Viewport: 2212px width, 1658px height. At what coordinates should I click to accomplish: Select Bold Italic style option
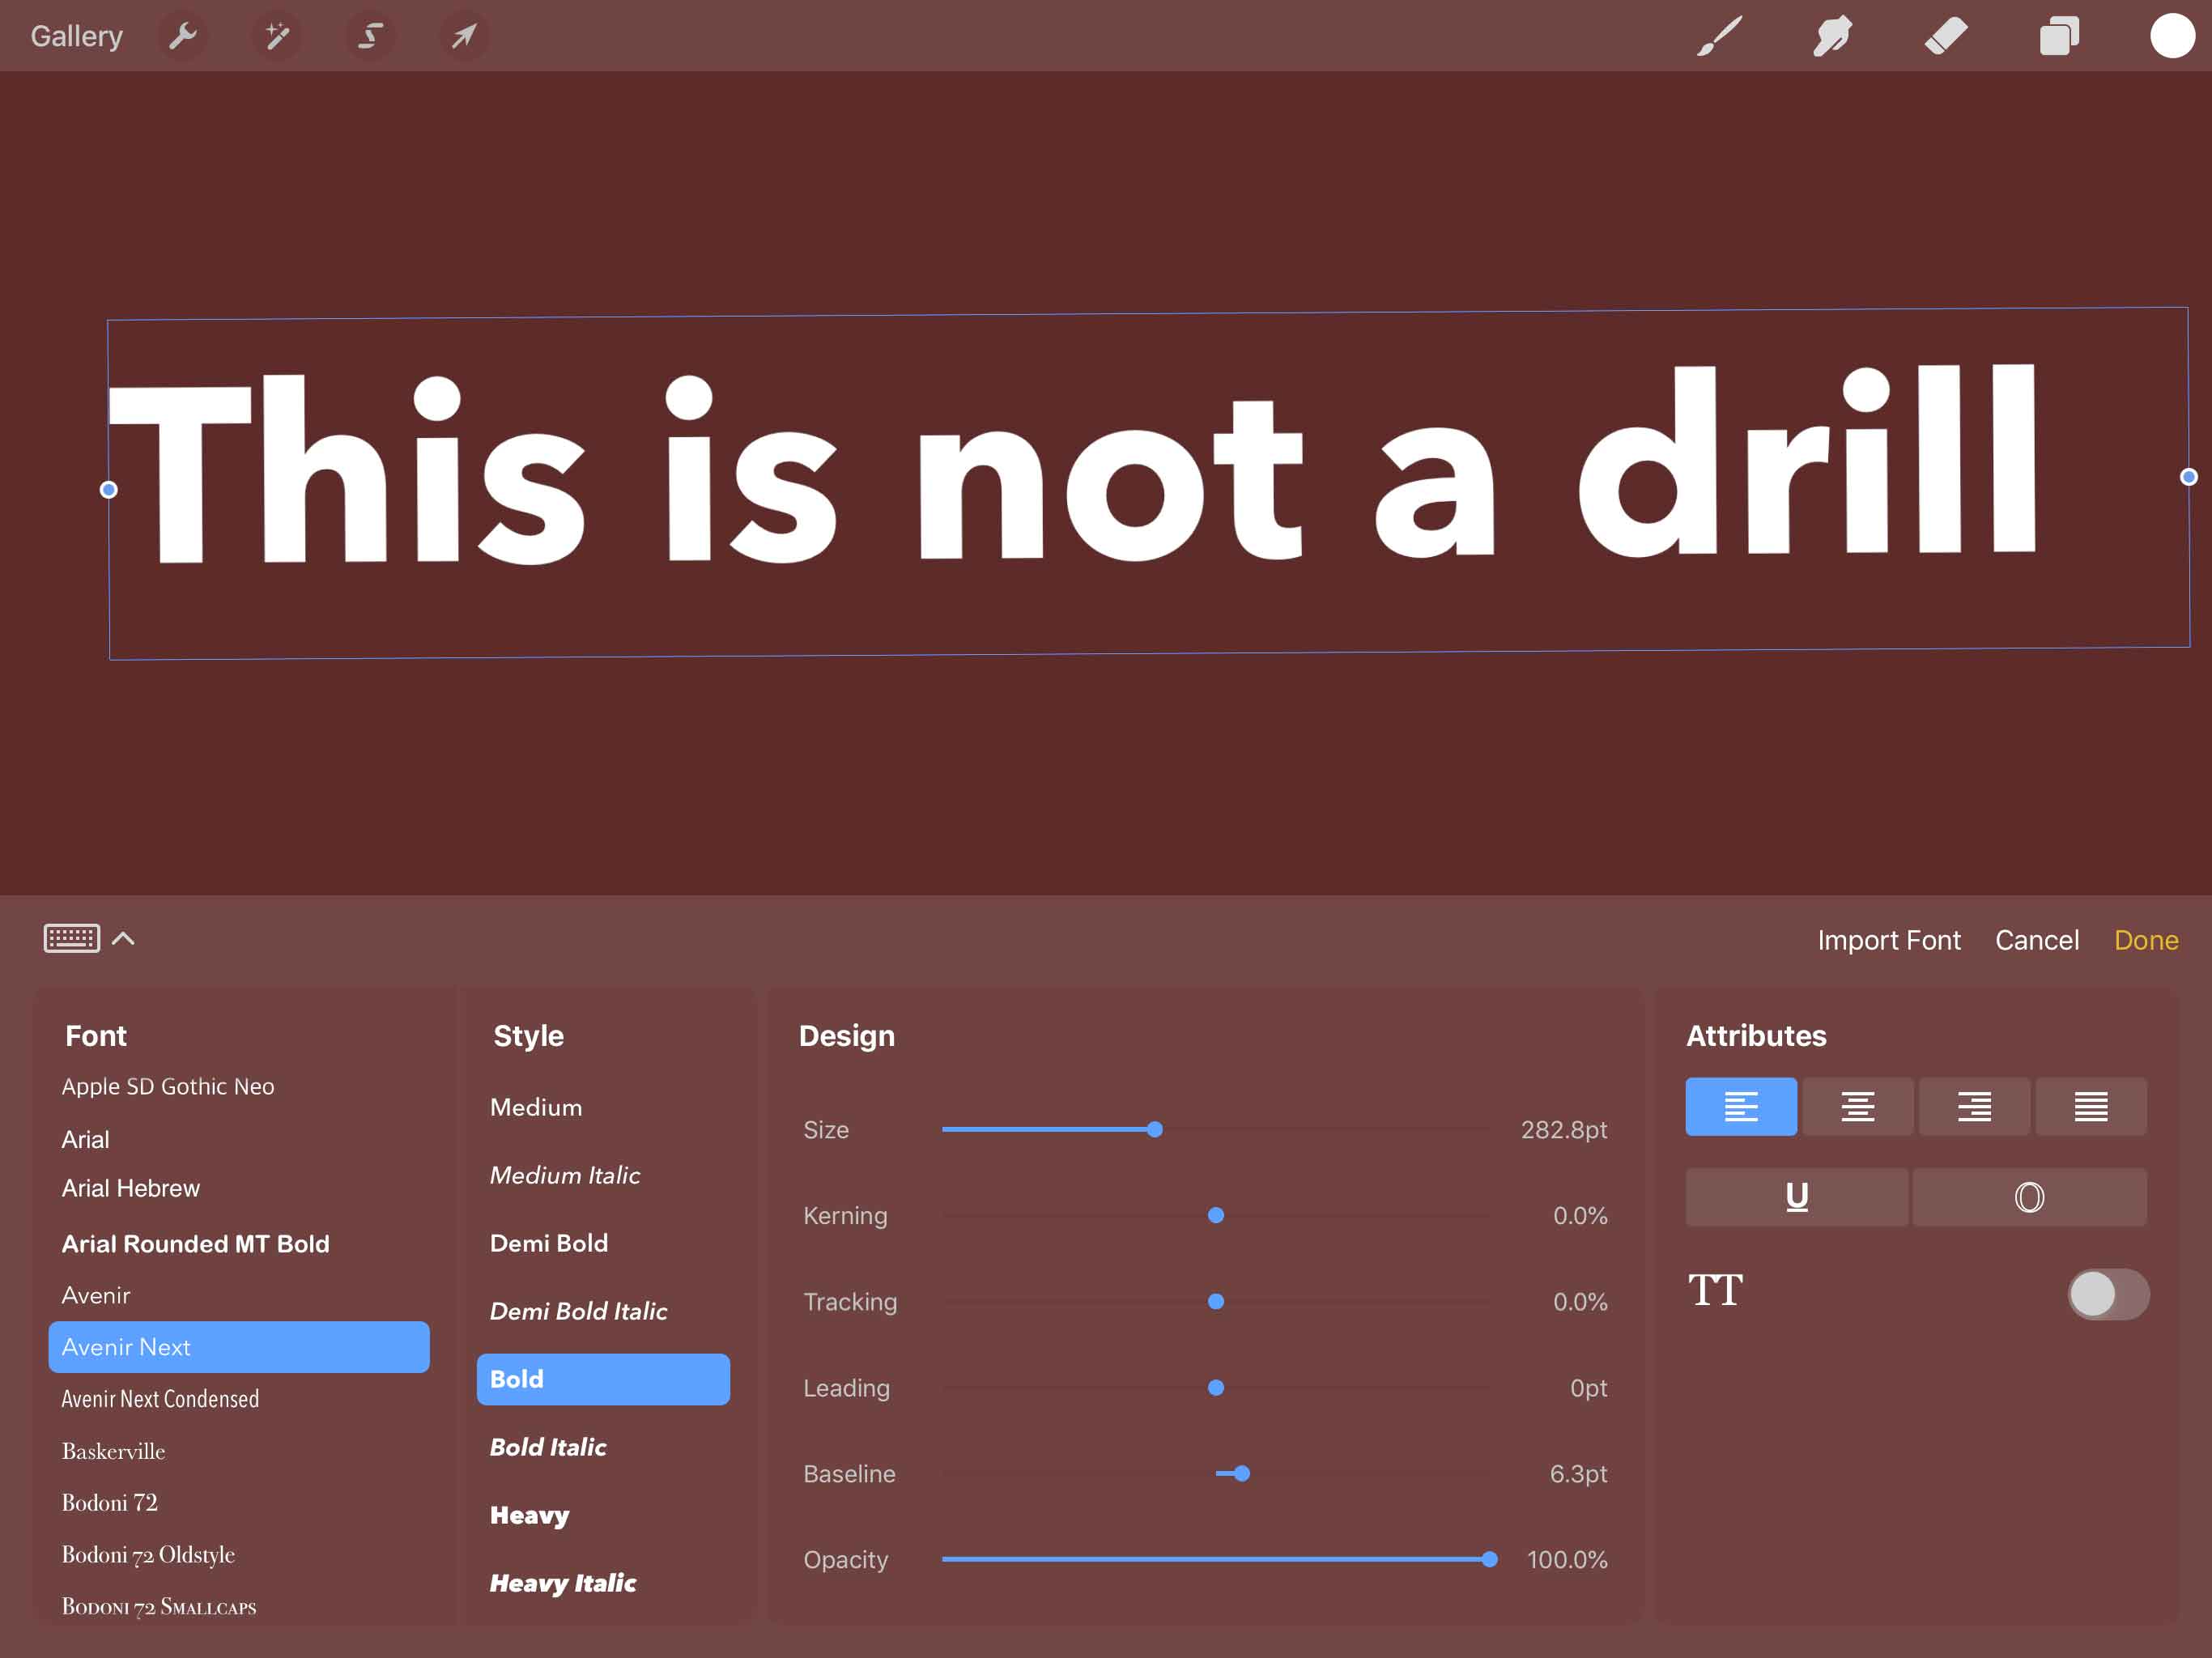coord(547,1448)
